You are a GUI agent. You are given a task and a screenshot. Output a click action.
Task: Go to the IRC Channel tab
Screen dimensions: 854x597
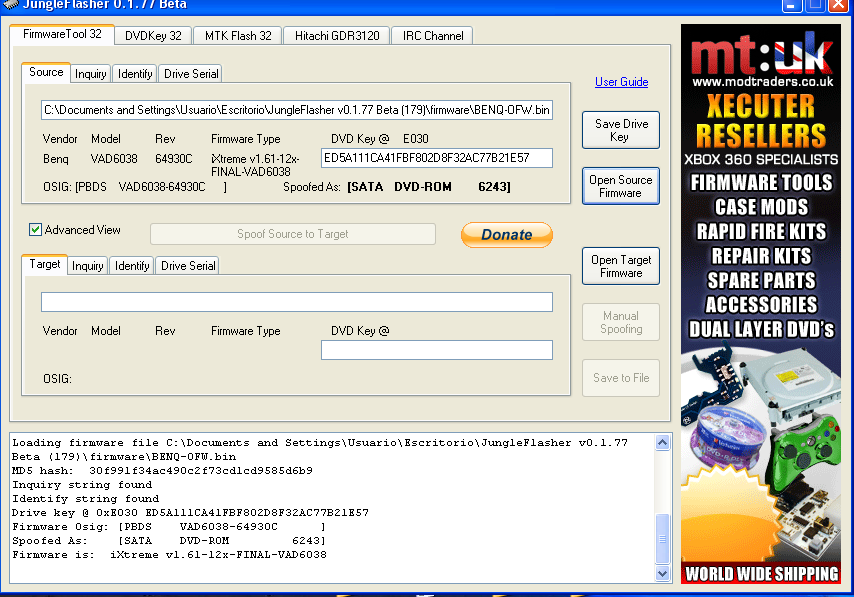[432, 36]
